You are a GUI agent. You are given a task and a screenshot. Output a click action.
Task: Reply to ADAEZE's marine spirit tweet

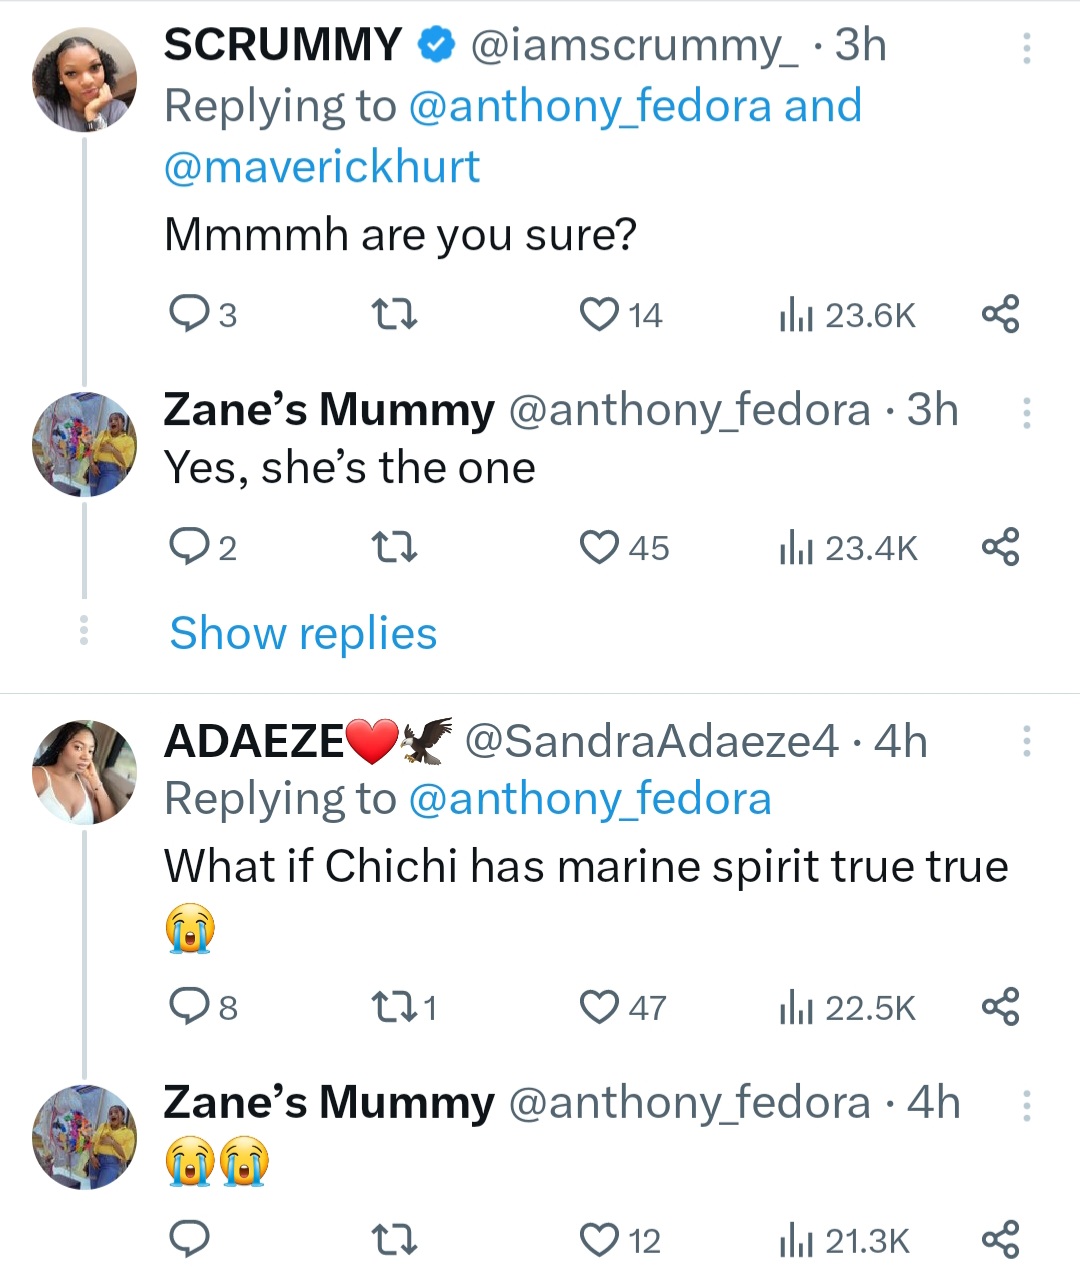point(190,1007)
